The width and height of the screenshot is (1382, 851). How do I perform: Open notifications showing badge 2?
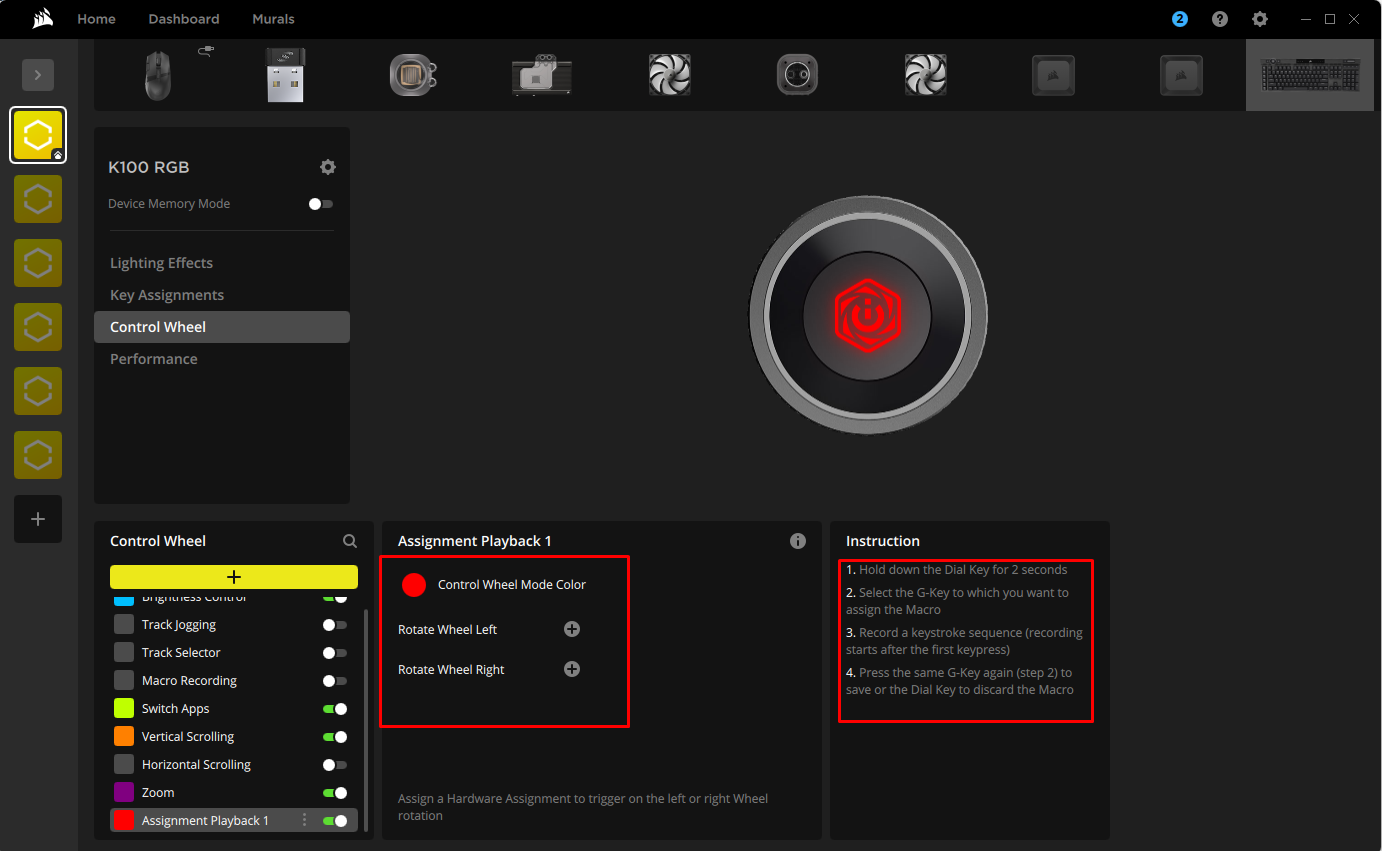(x=1180, y=19)
